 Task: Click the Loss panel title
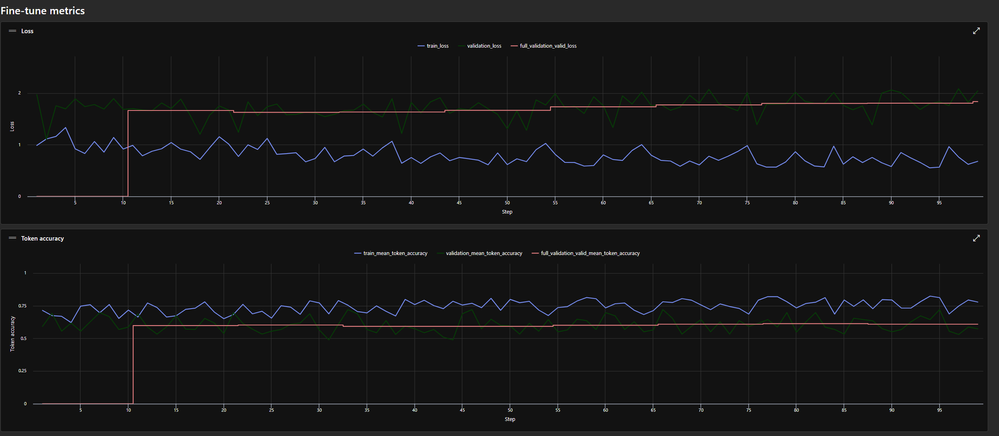(27, 31)
